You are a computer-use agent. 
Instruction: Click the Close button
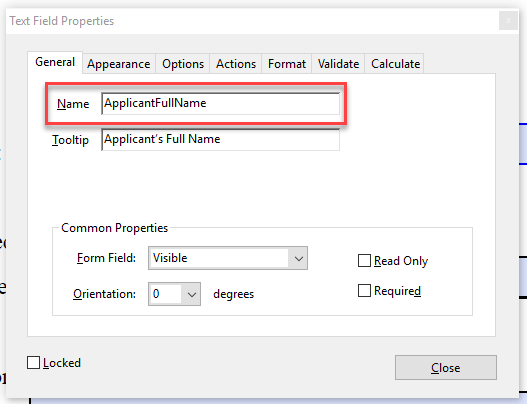pos(446,368)
